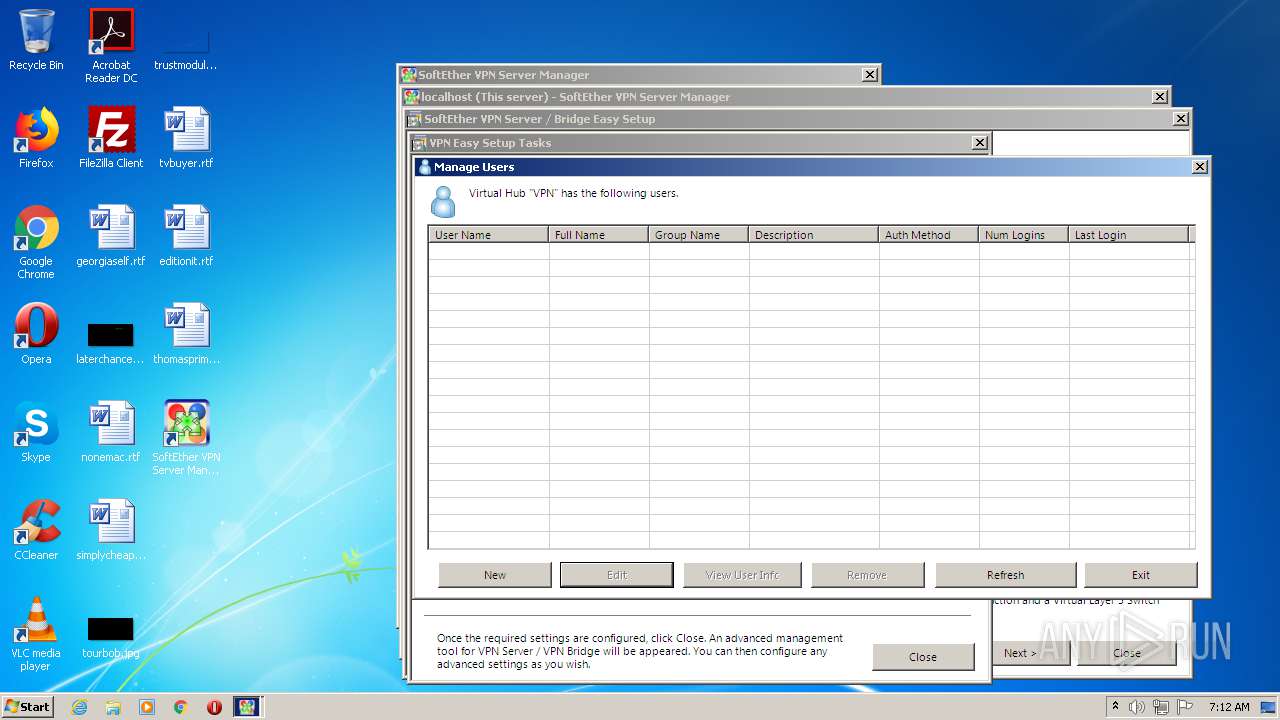Exit the Manage Users dialog
1280x720 pixels.
(x=1141, y=575)
